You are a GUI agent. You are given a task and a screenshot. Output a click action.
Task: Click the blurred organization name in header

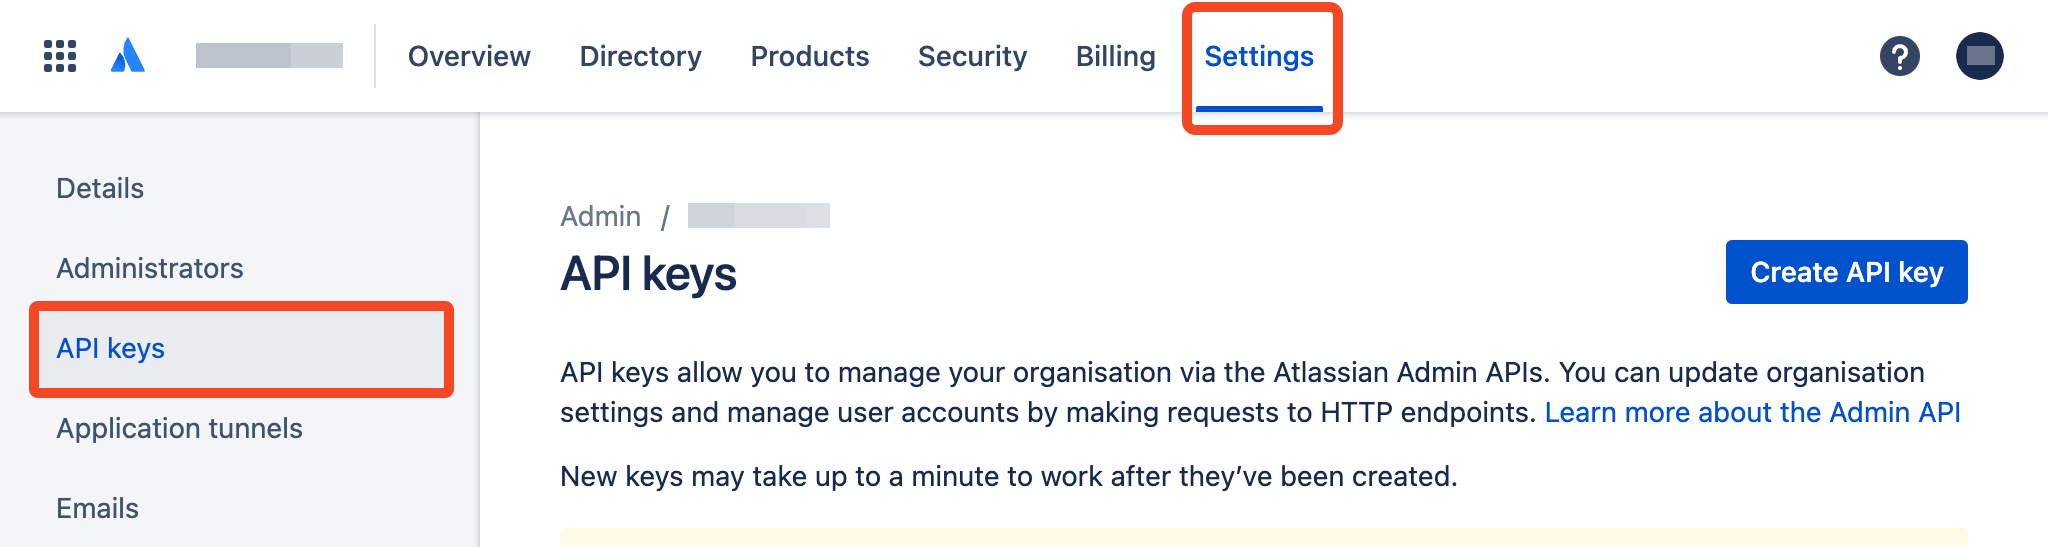[269, 56]
